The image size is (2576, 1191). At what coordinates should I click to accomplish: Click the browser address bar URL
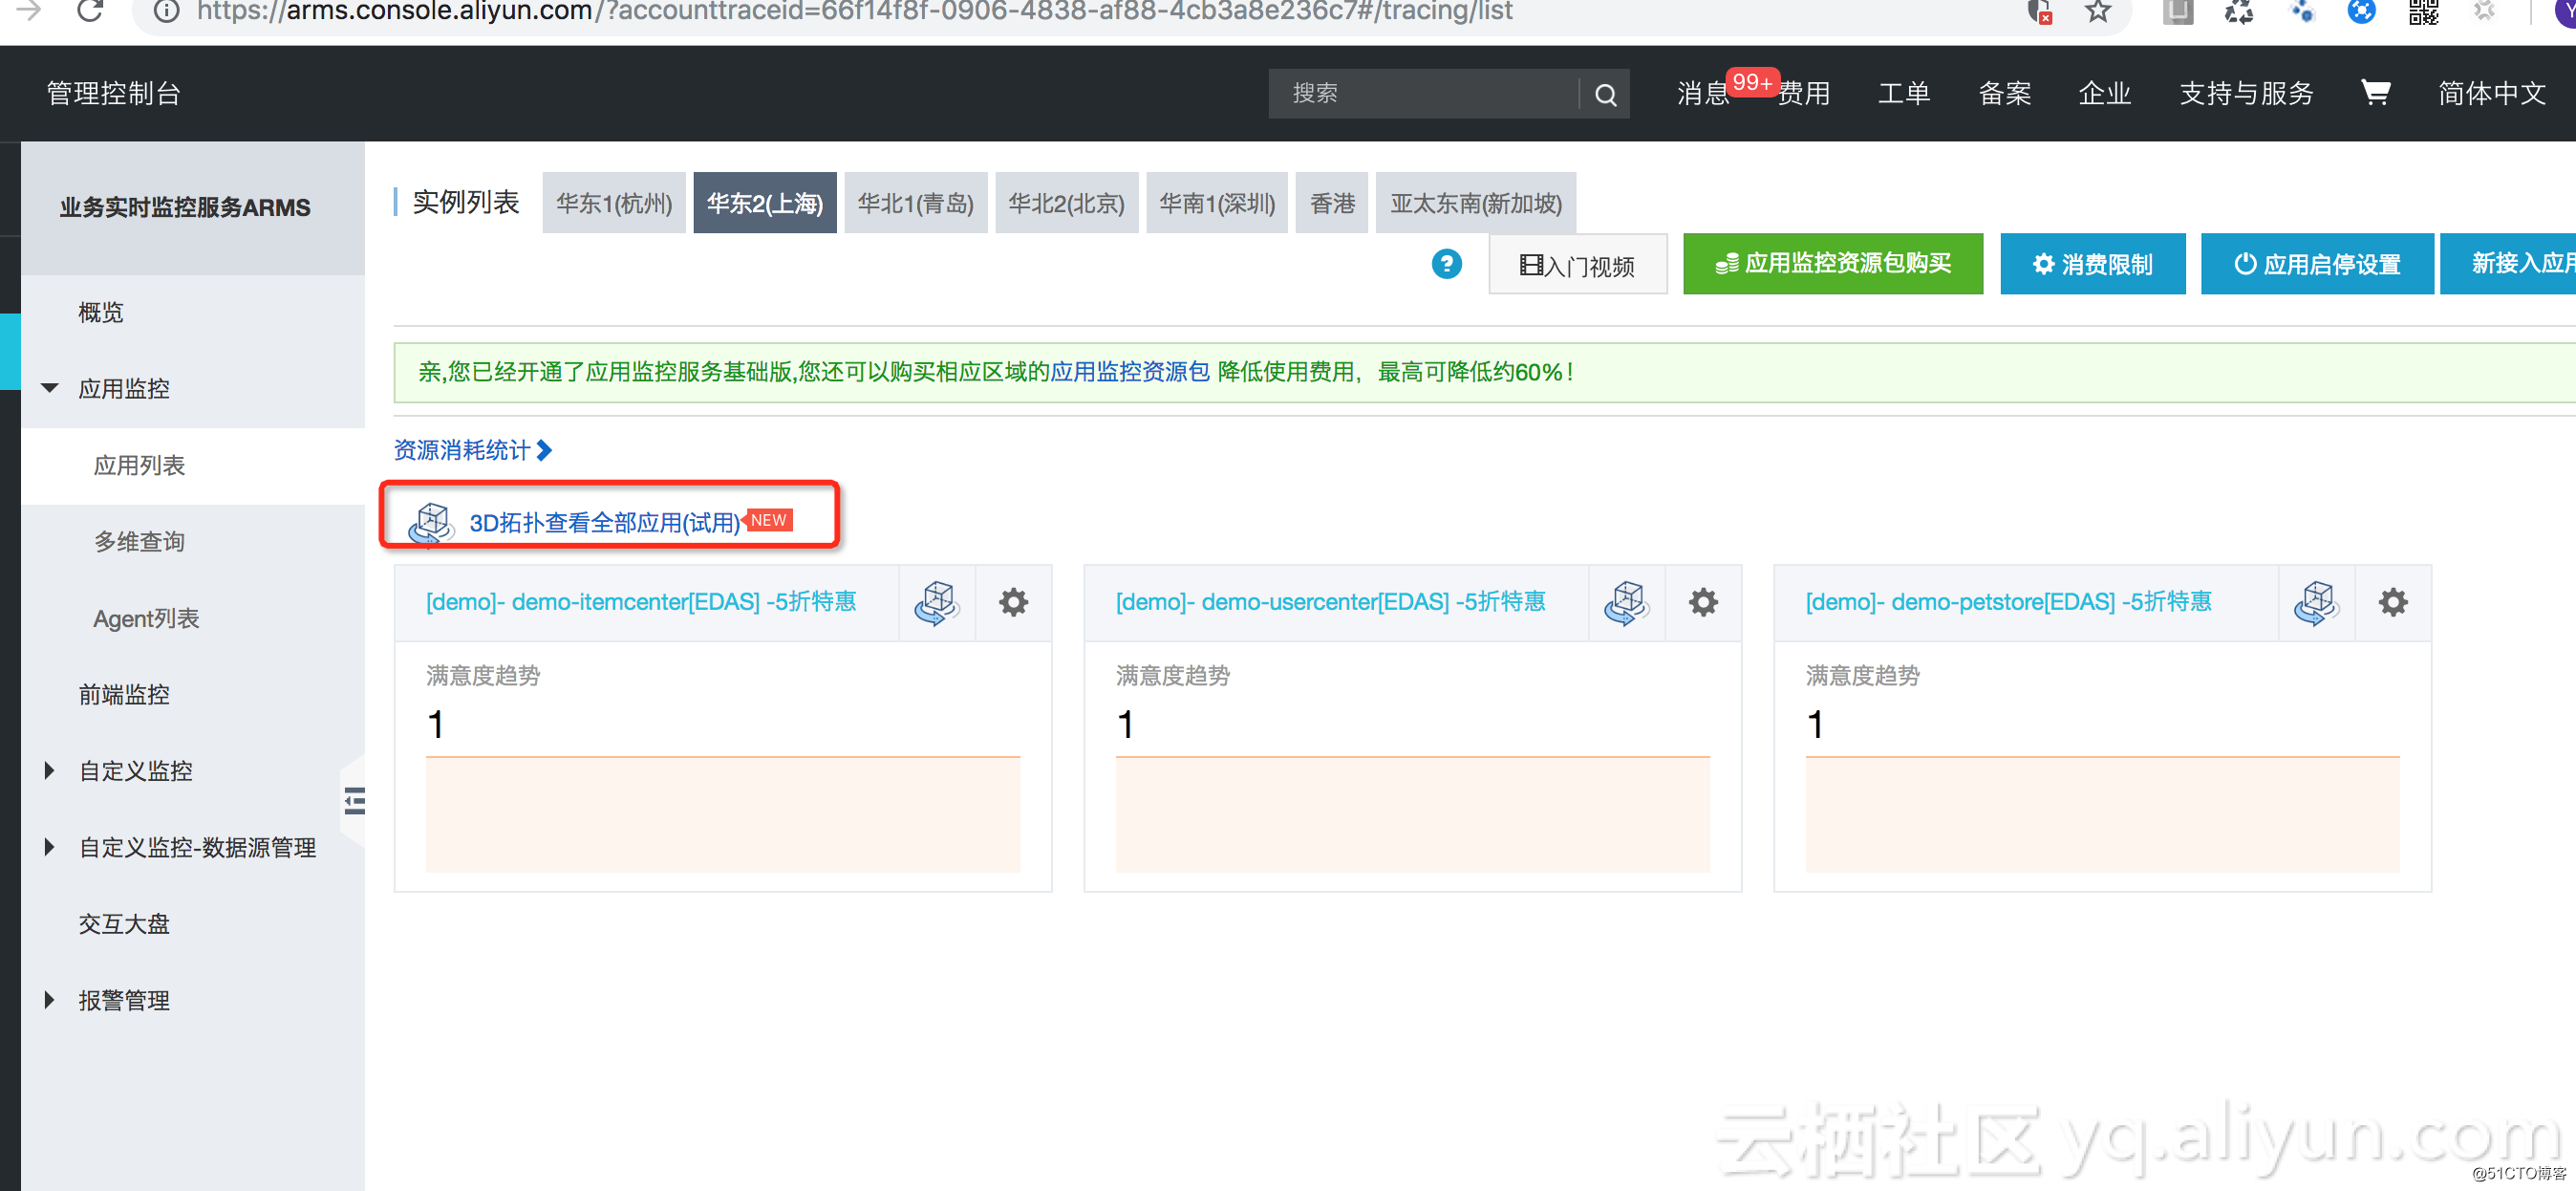pos(854,12)
